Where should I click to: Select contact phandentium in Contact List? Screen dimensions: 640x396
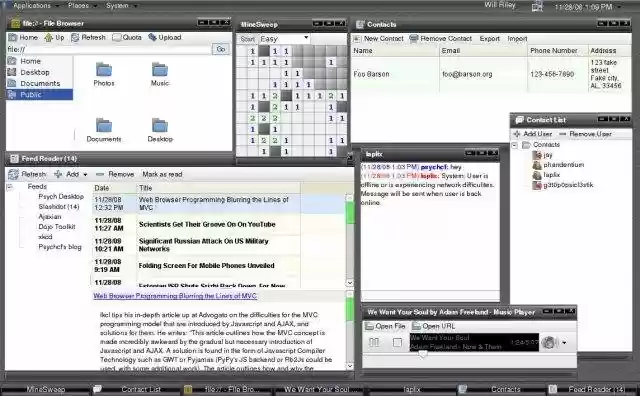click(x=558, y=165)
